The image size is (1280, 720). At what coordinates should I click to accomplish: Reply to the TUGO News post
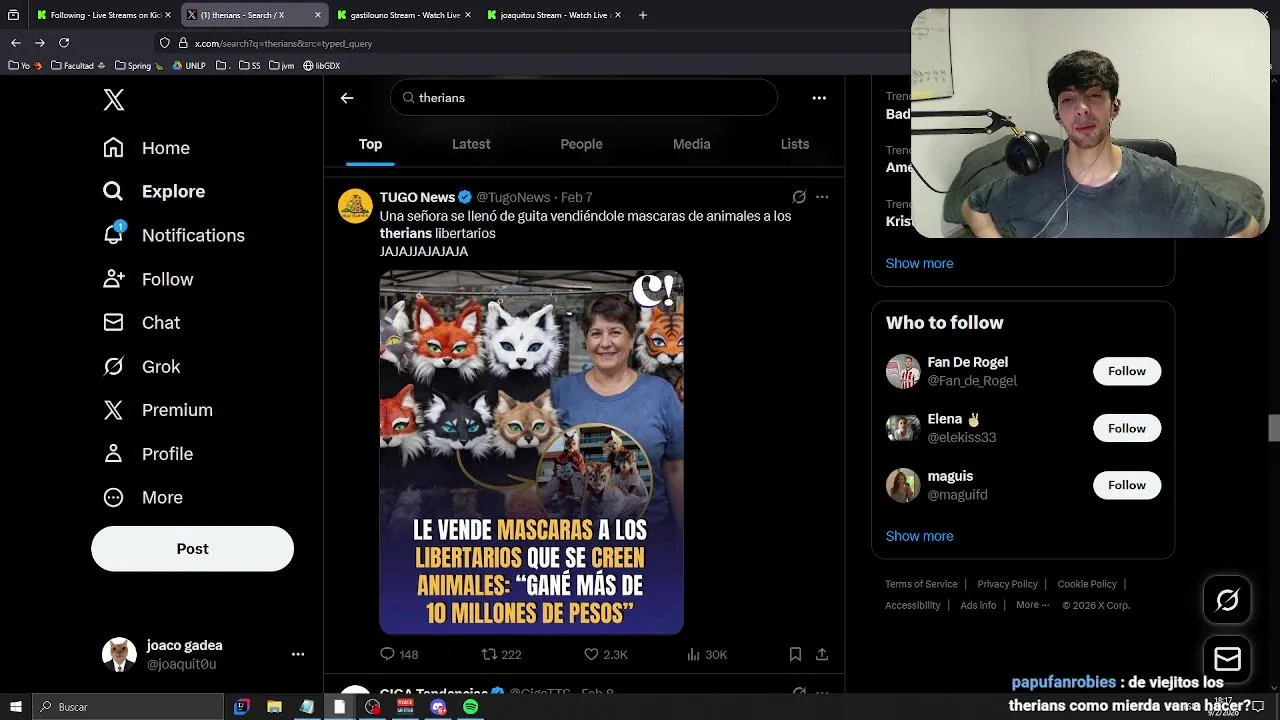coord(398,654)
